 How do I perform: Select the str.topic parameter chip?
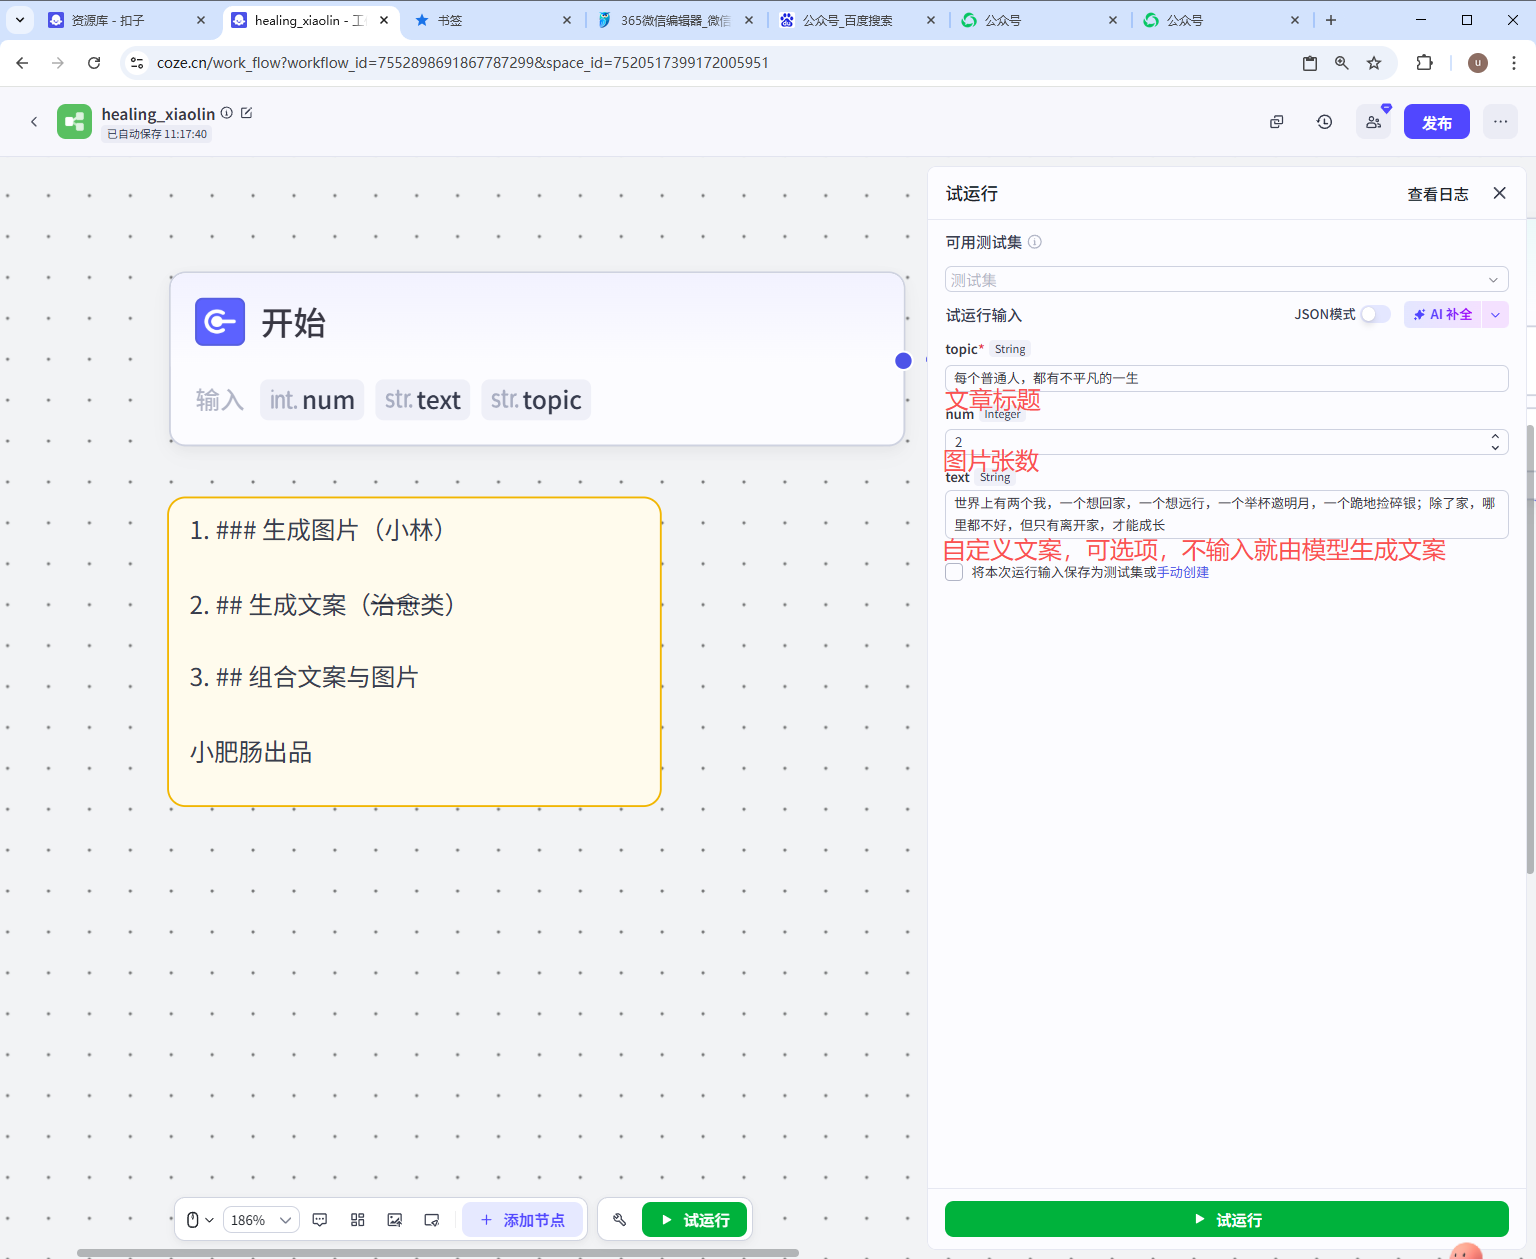pyautogui.click(x=536, y=400)
